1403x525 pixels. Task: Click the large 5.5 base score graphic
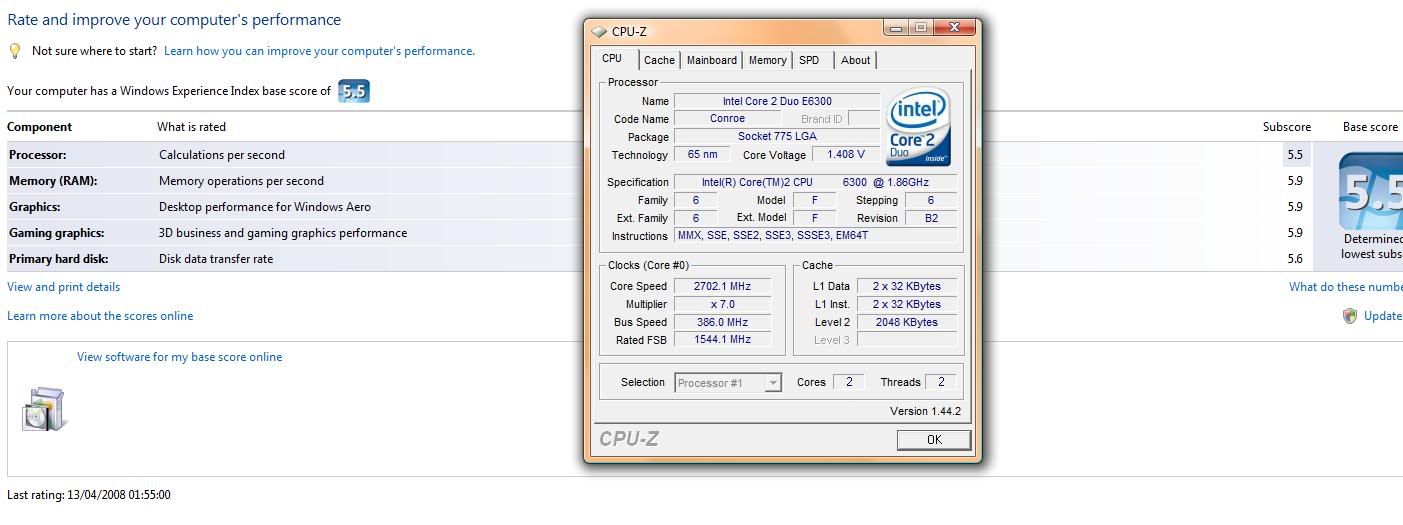click(x=1371, y=192)
